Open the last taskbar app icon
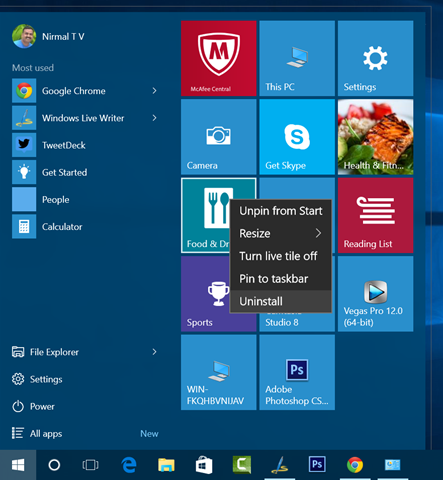The width and height of the screenshot is (443, 480). pos(392,465)
